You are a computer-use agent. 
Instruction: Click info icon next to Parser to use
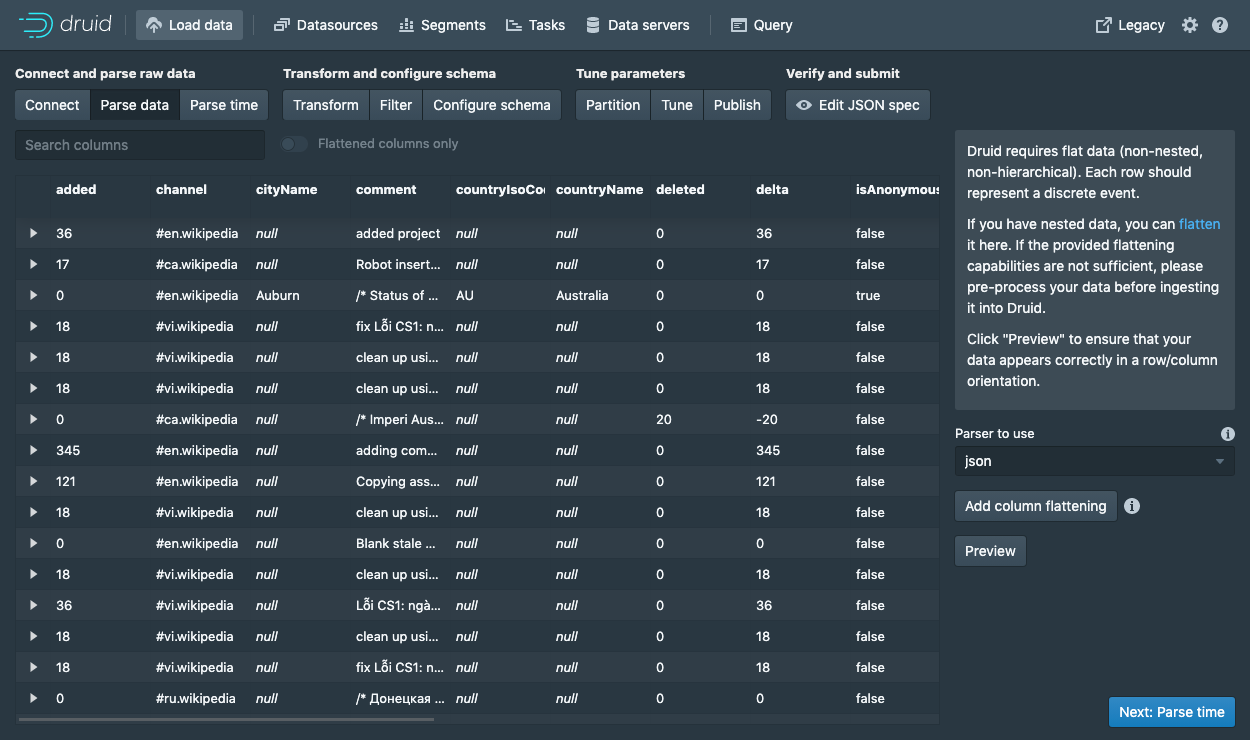[x=1227, y=434]
